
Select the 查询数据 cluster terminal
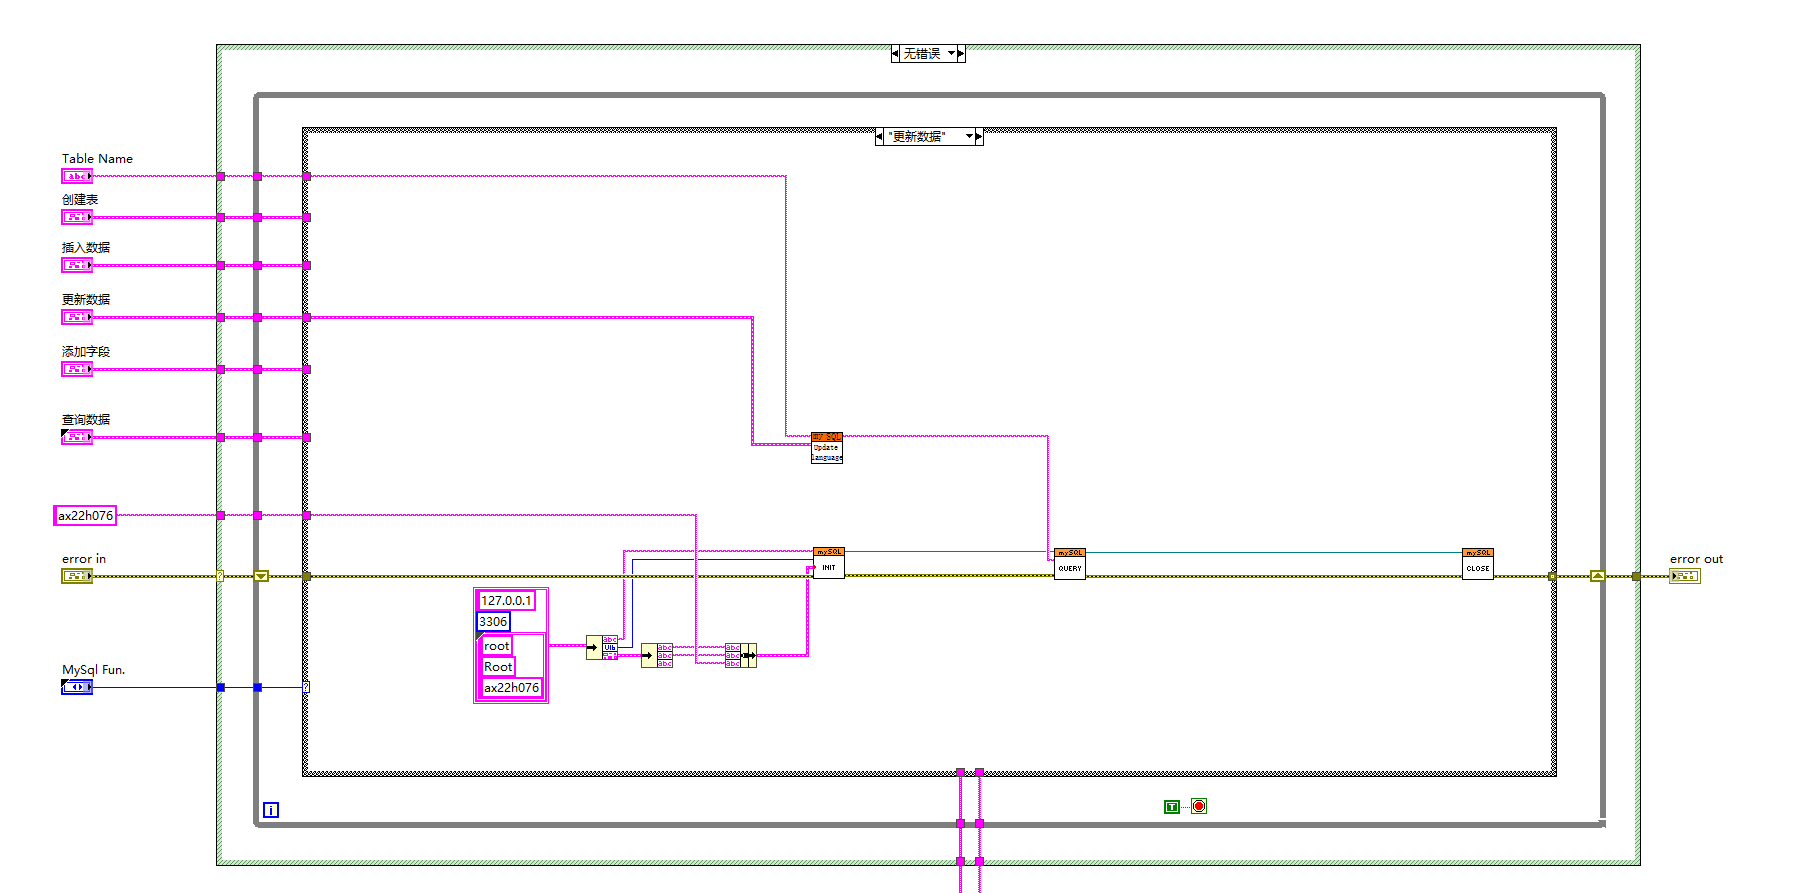(x=77, y=437)
